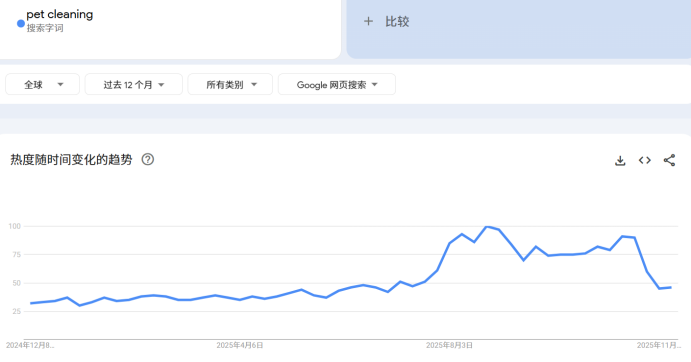Click the plus icon next to 比较
691x362 pixels.
368,21
